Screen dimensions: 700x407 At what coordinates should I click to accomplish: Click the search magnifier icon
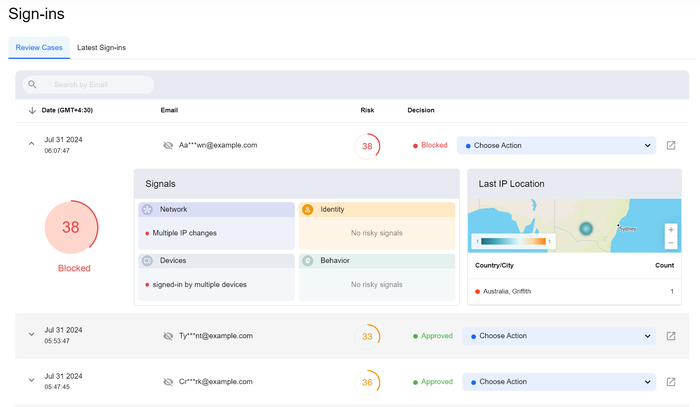[x=32, y=84]
